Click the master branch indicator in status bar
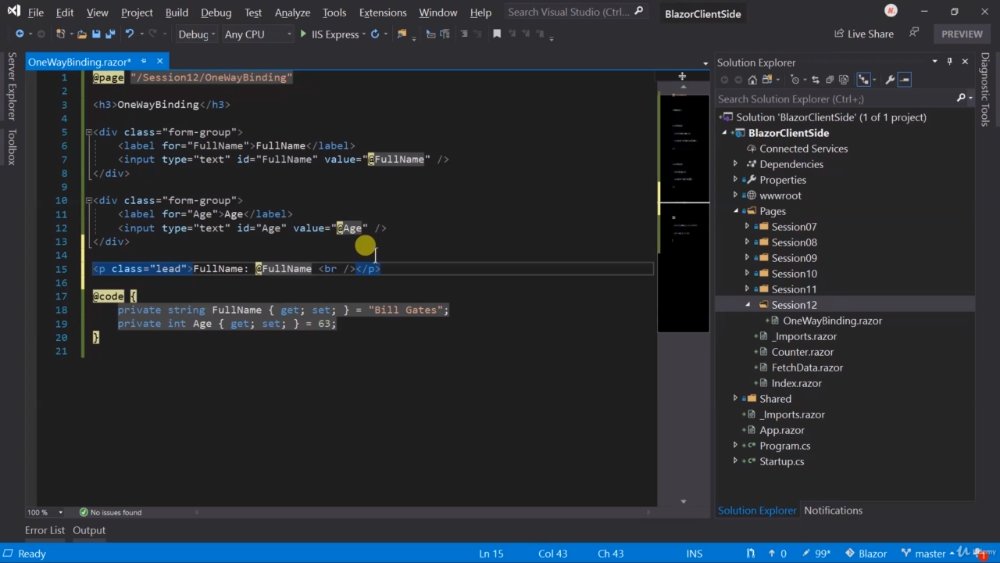This screenshot has height=563, width=1000. pos(929,553)
